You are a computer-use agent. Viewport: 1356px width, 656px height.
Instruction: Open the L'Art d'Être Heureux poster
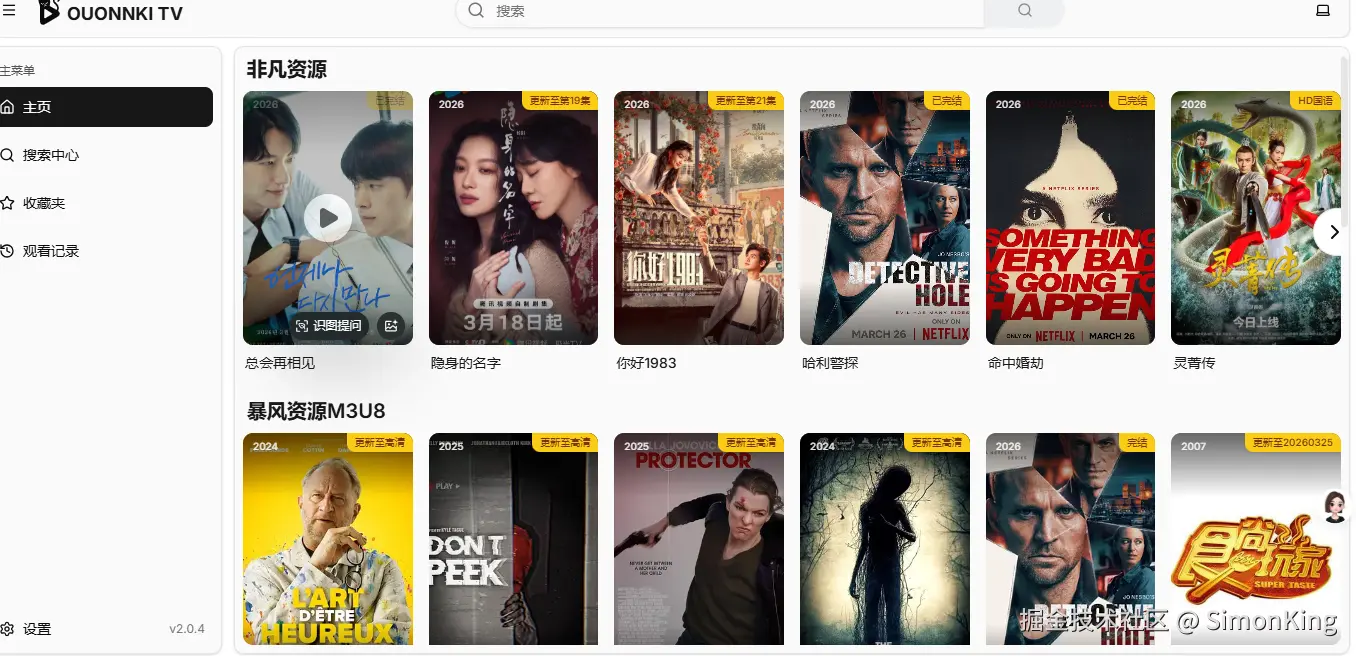[x=328, y=539]
